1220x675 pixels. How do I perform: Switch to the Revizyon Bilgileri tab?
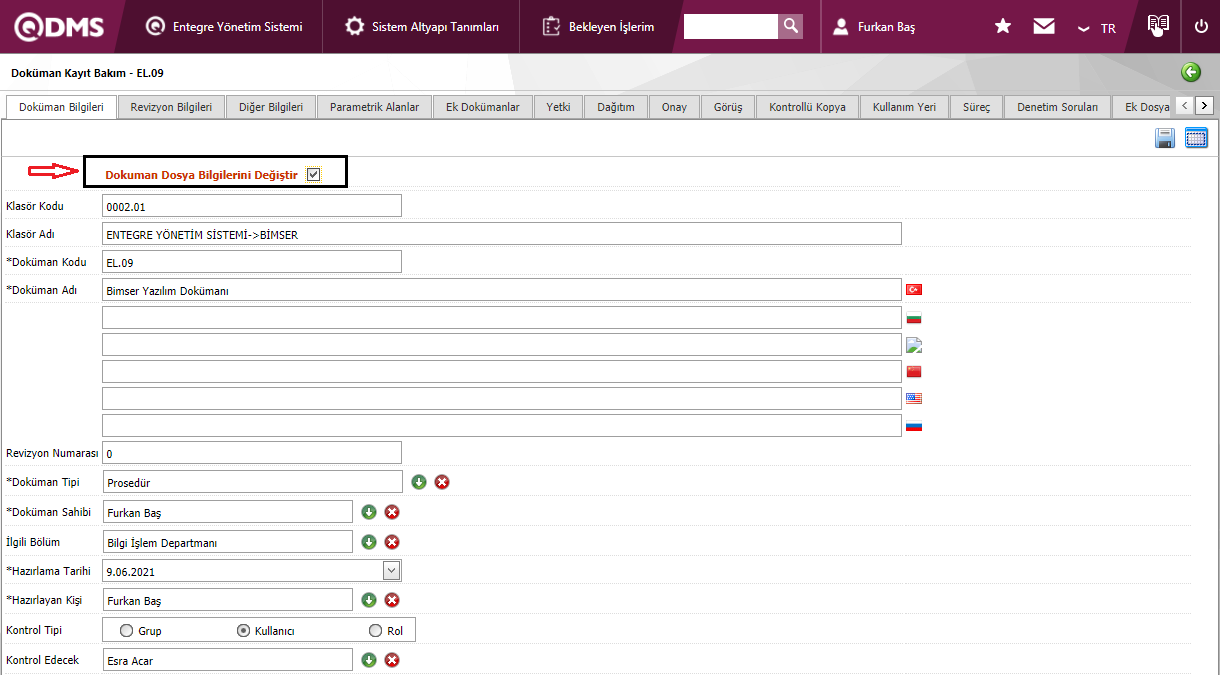click(x=171, y=107)
